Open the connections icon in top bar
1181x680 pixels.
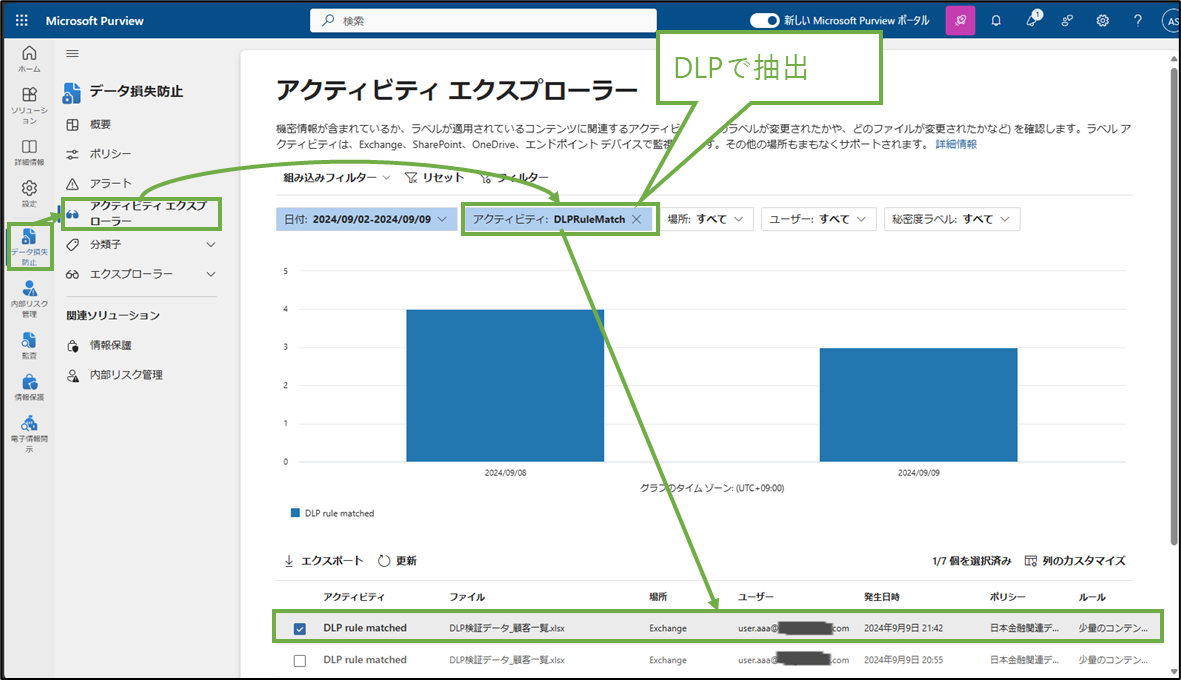coord(1067,20)
